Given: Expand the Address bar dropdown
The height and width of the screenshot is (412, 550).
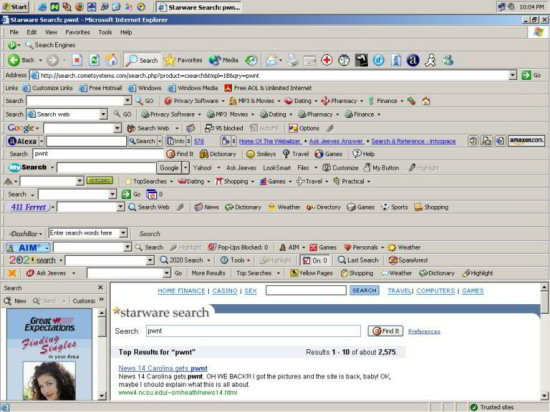Looking at the screenshot, I should [513, 75].
